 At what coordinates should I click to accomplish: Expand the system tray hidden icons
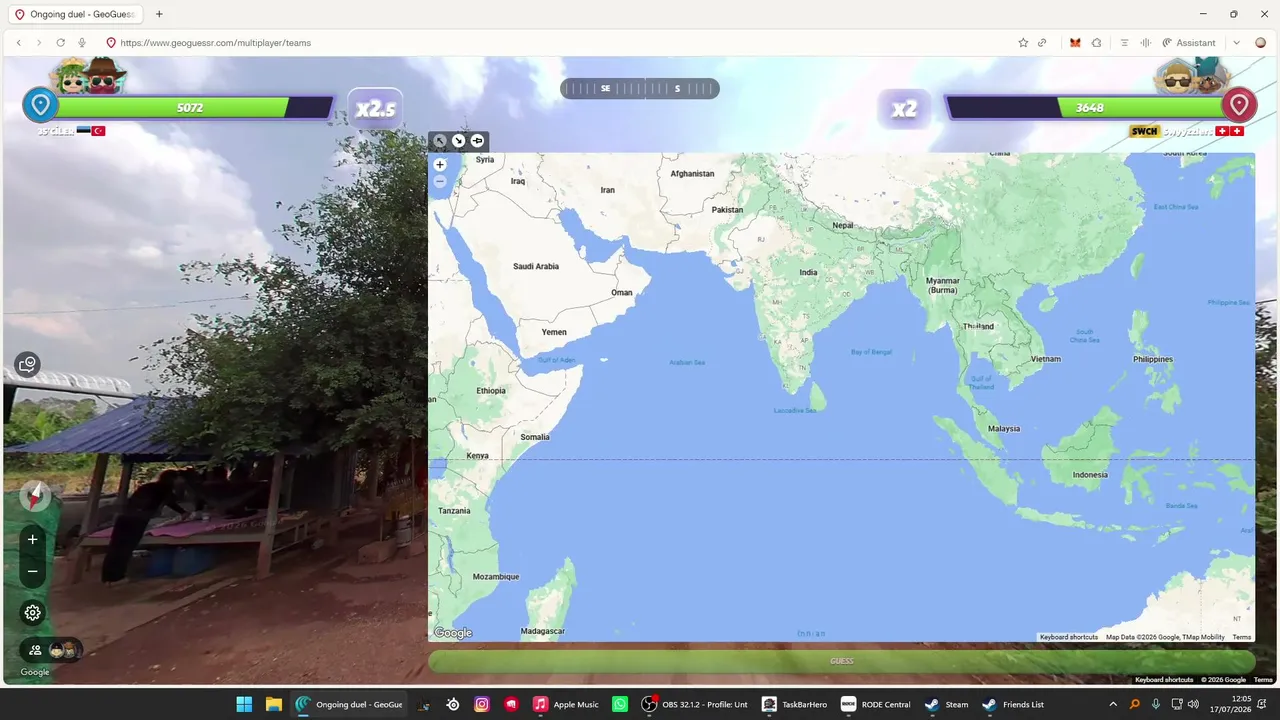pos(1113,704)
